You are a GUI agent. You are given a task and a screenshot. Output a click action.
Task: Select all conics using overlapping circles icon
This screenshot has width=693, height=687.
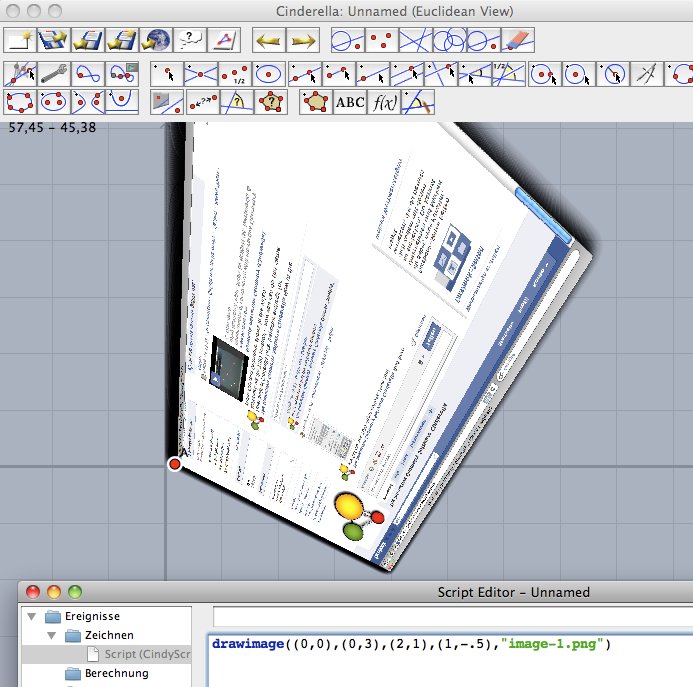click(x=450, y=40)
